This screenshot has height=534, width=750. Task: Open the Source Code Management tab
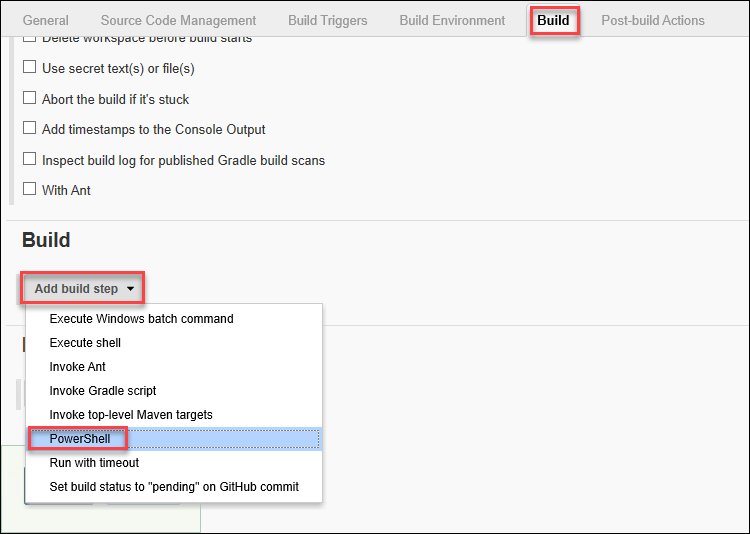178,21
